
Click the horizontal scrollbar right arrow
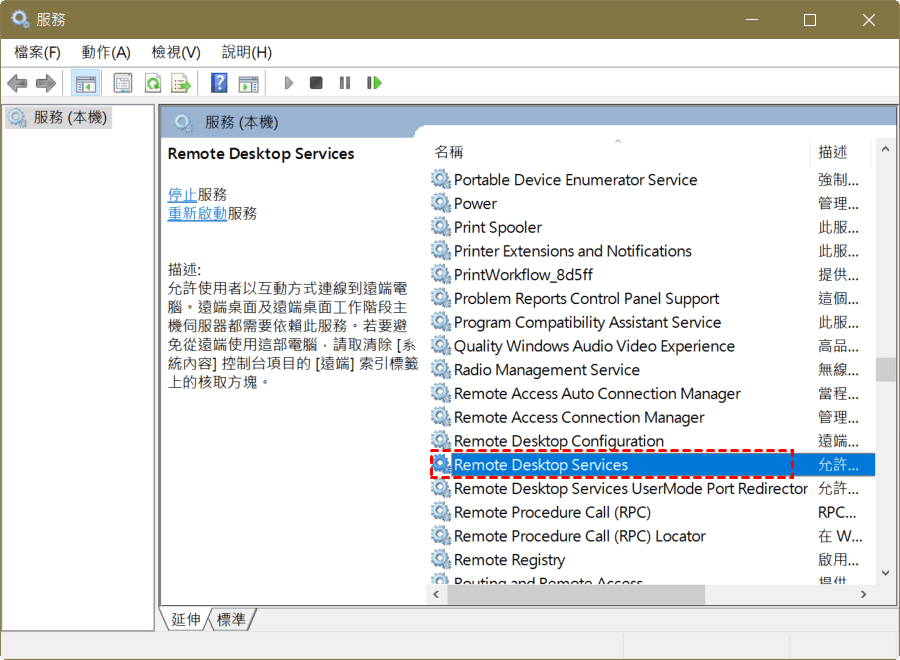point(864,594)
